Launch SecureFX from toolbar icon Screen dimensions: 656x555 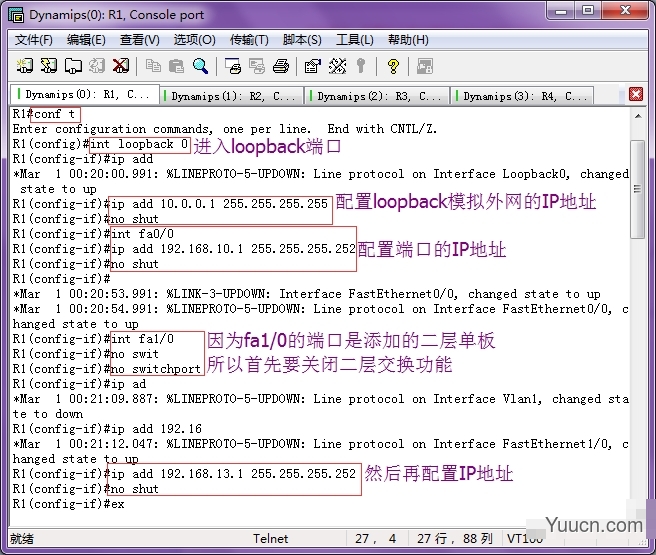425,66
